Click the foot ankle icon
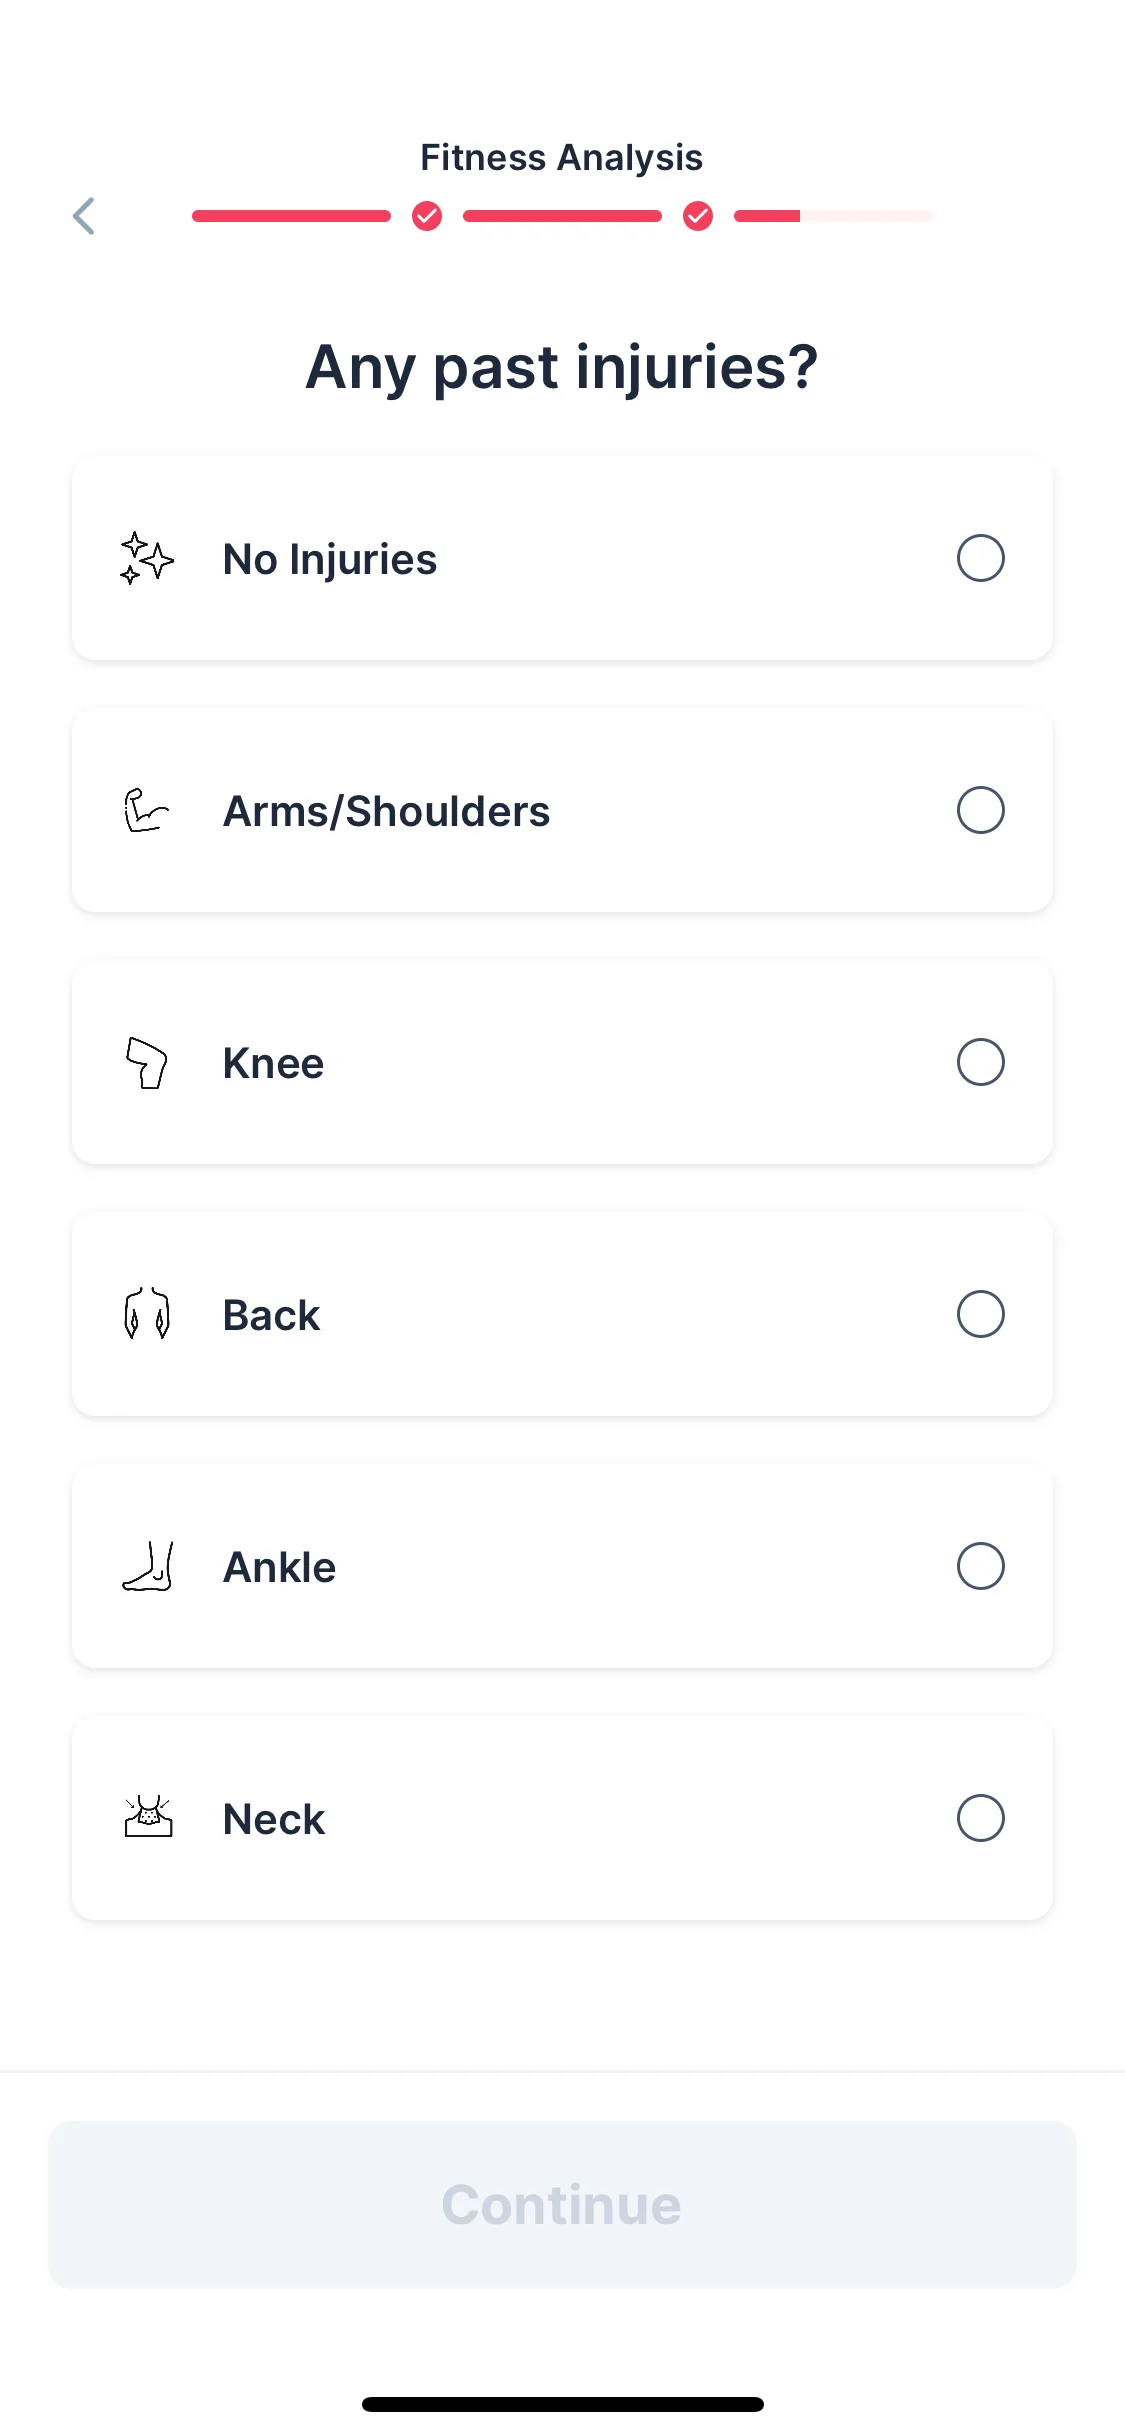 (148, 1566)
